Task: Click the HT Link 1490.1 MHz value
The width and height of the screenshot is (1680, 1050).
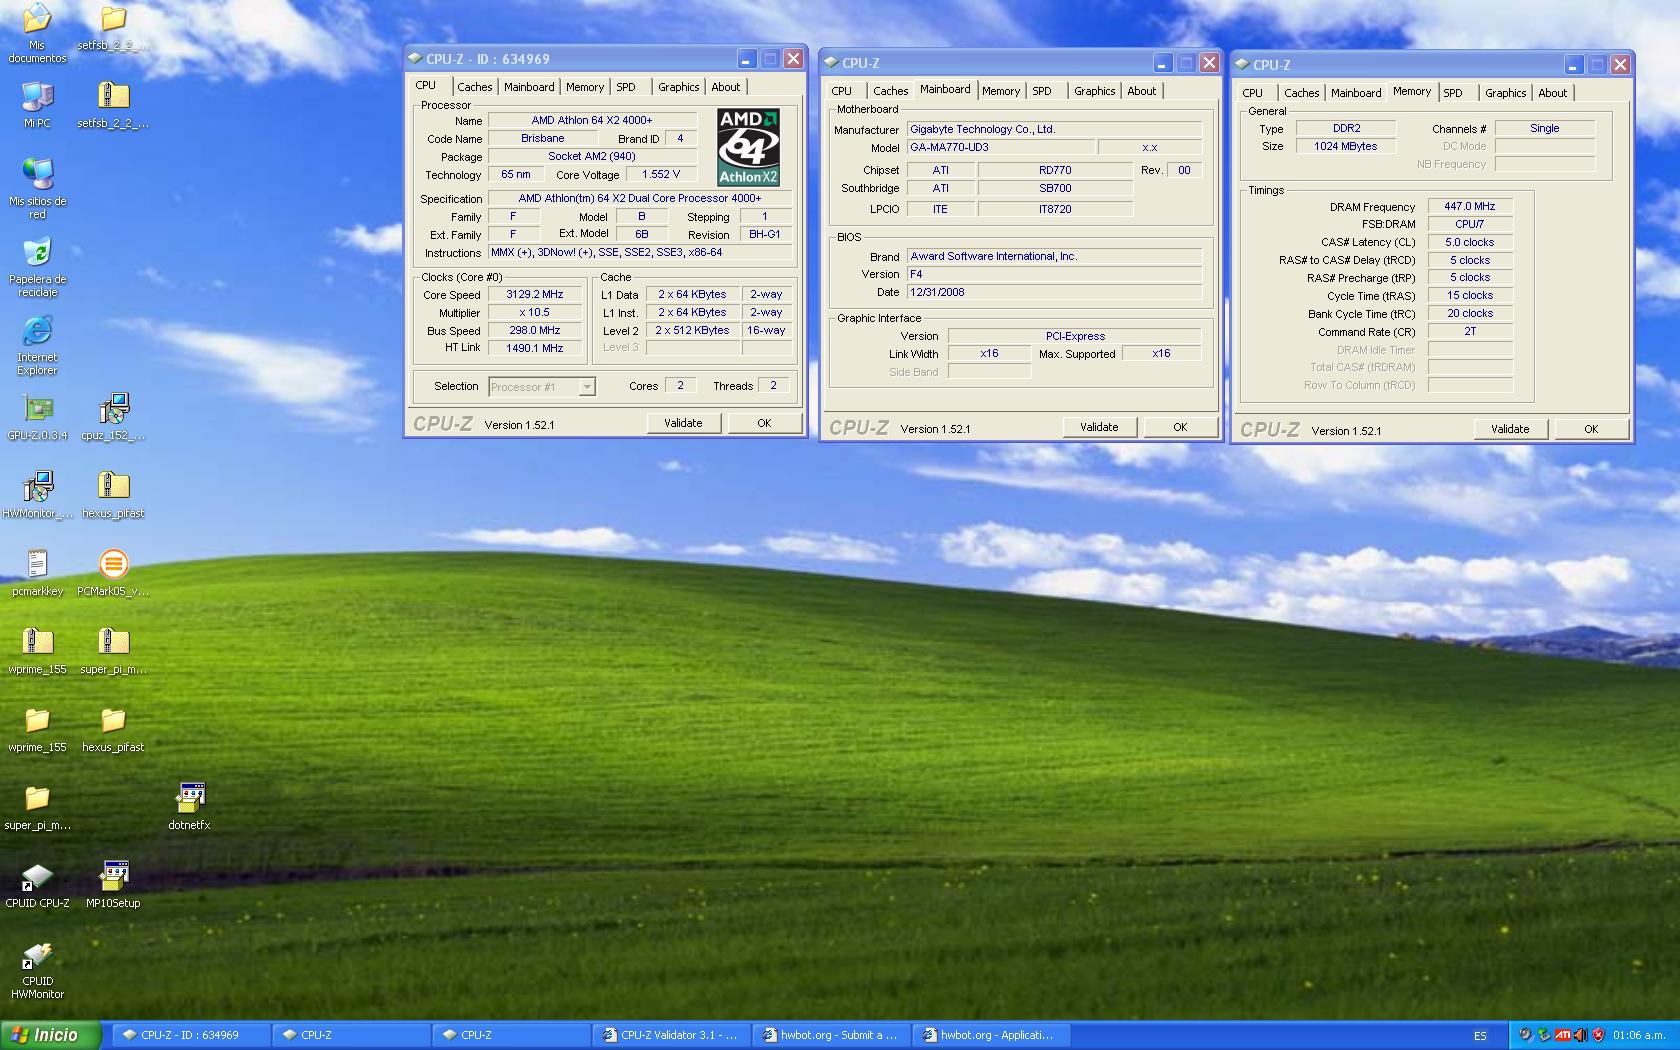Action: (535, 348)
